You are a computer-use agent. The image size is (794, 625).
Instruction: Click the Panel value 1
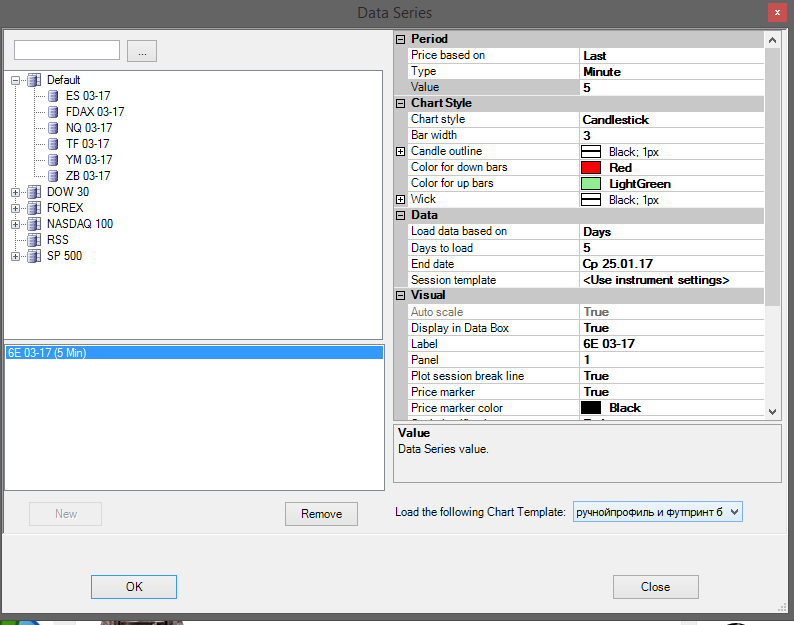coord(671,360)
